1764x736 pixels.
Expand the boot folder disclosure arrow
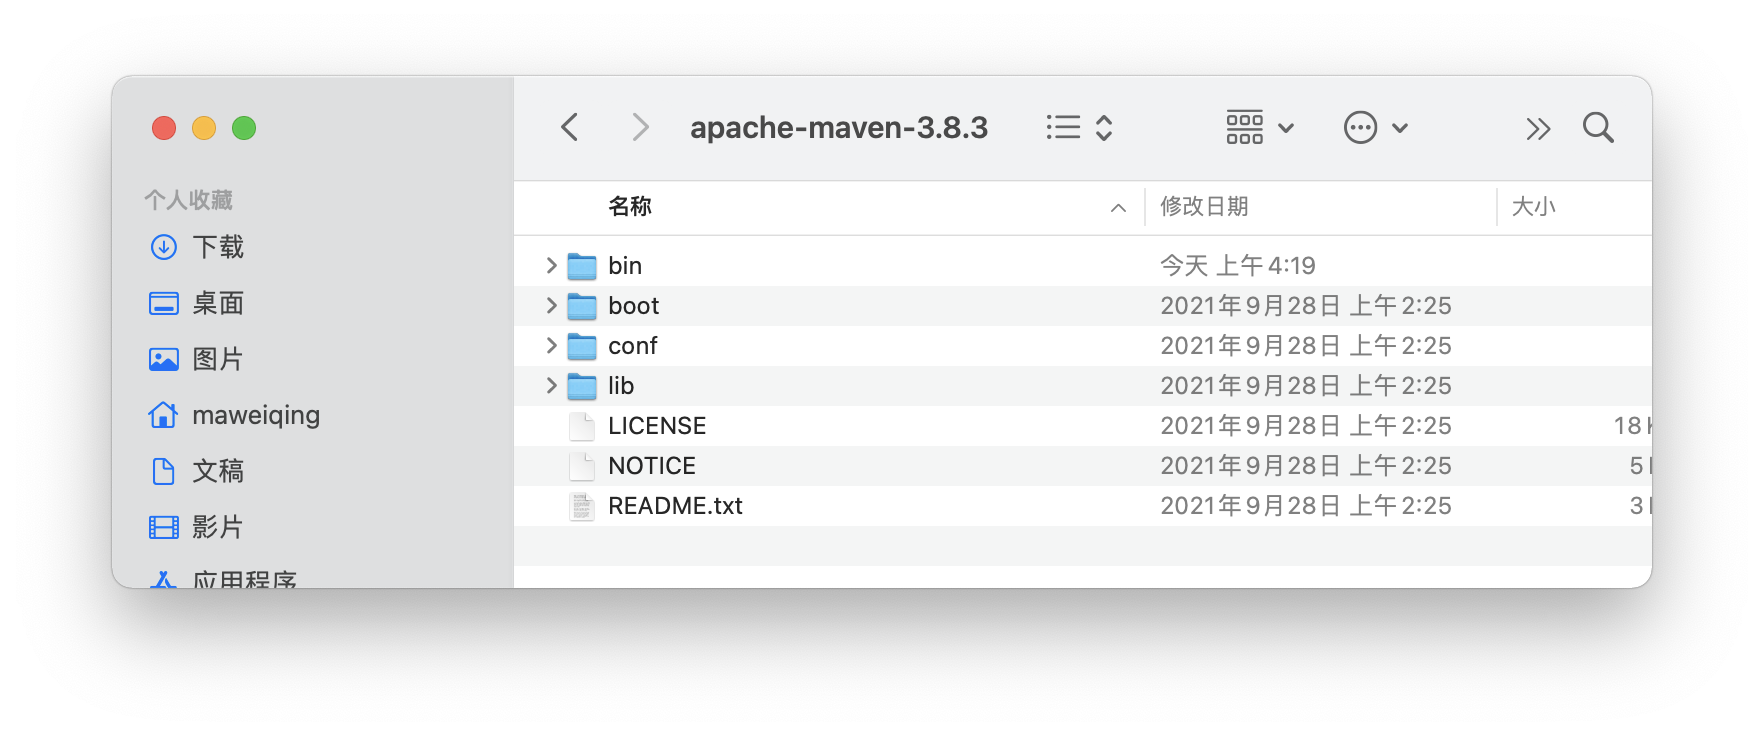[551, 305]
